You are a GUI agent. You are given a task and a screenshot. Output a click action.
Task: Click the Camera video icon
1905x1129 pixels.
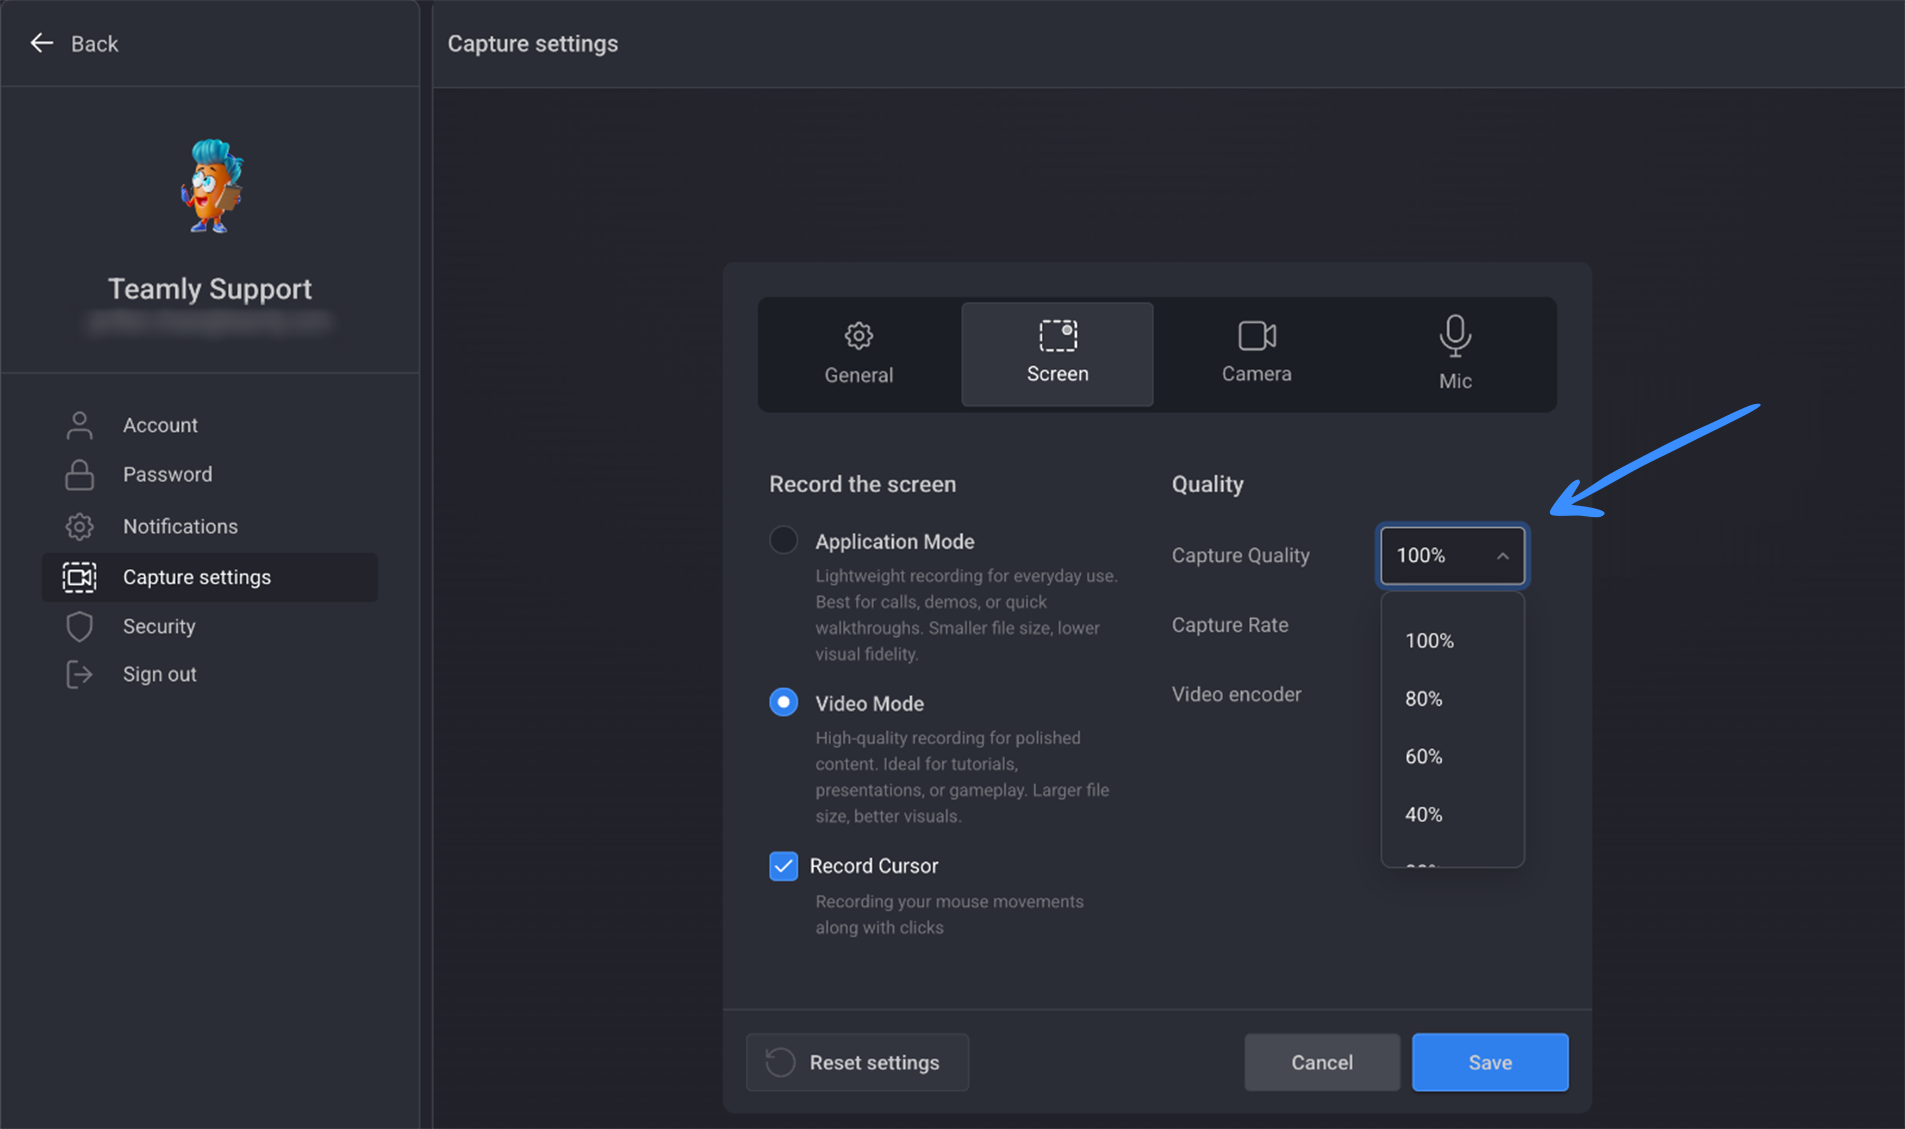pyautogui.click(x=1257, y=335)
